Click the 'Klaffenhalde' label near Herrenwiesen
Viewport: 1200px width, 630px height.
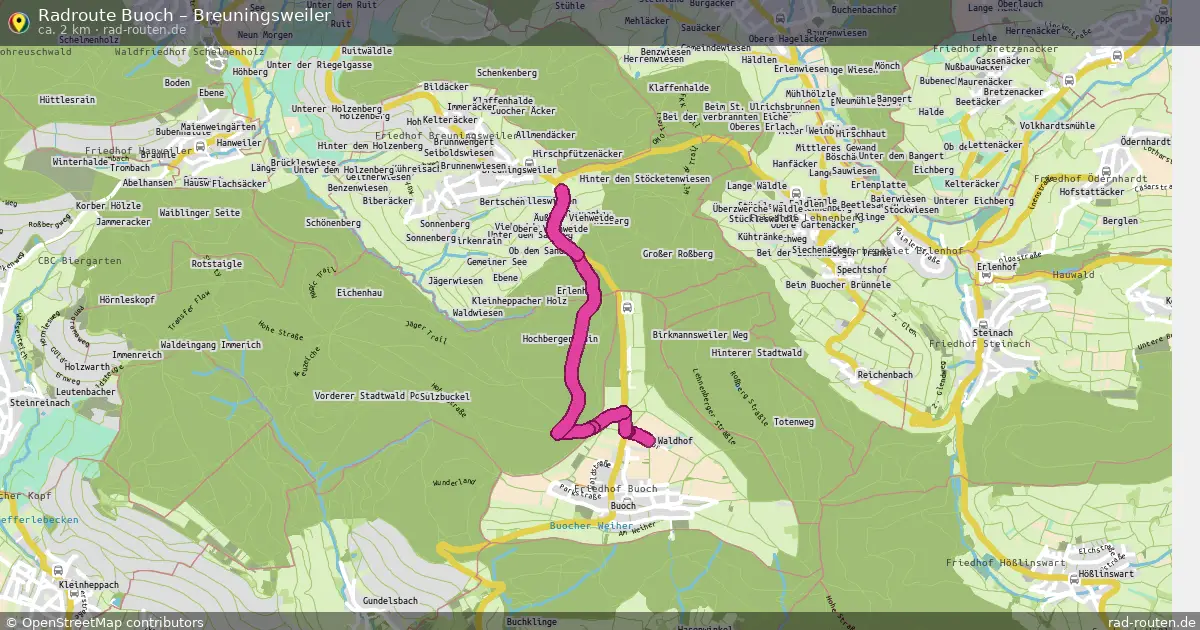click(x=680, y=88)
